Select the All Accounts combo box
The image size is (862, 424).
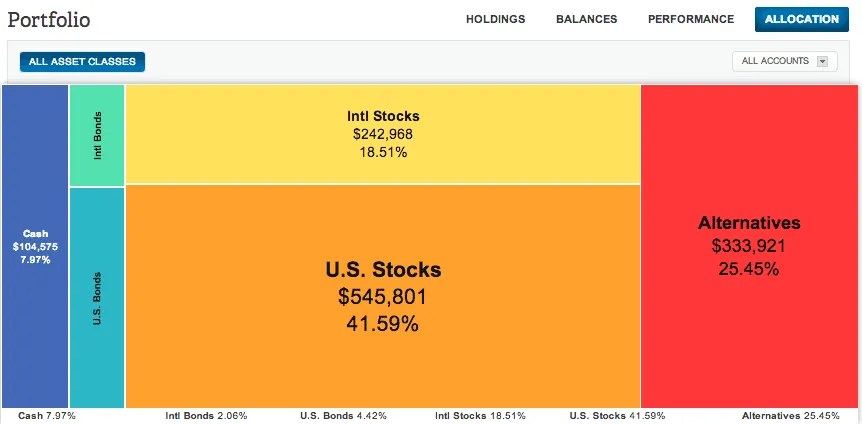point(784,61)
